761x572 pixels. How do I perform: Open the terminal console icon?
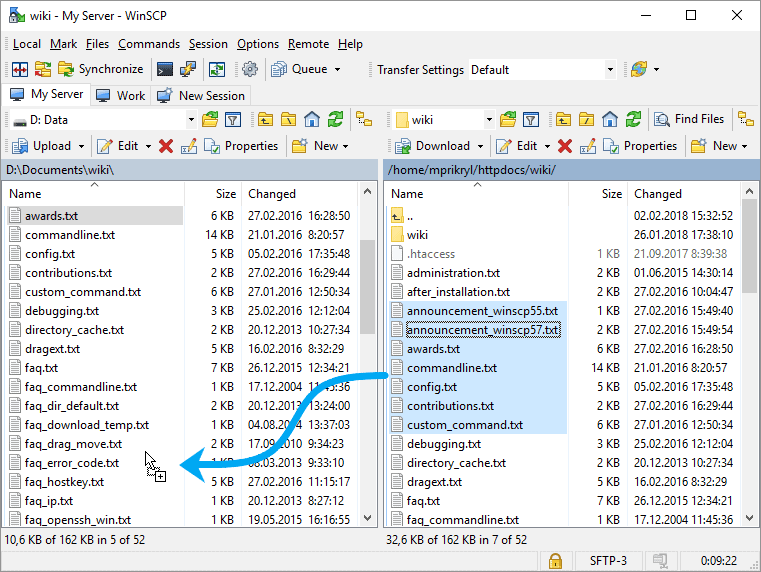[x=165, y=69]
